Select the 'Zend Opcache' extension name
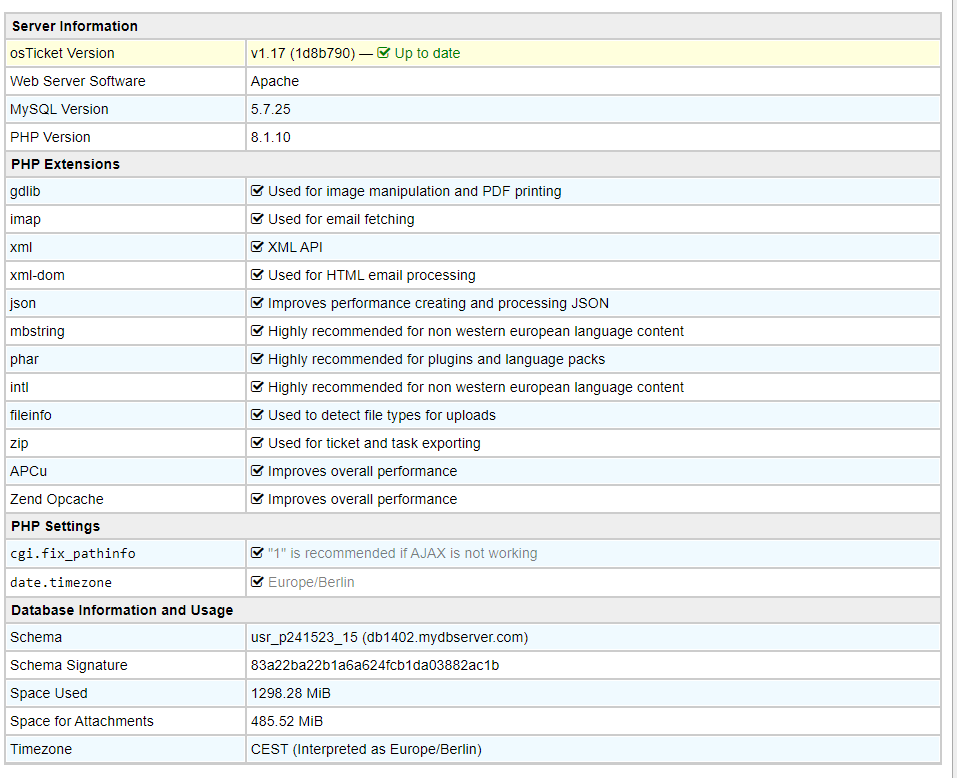 coord(57,499)
